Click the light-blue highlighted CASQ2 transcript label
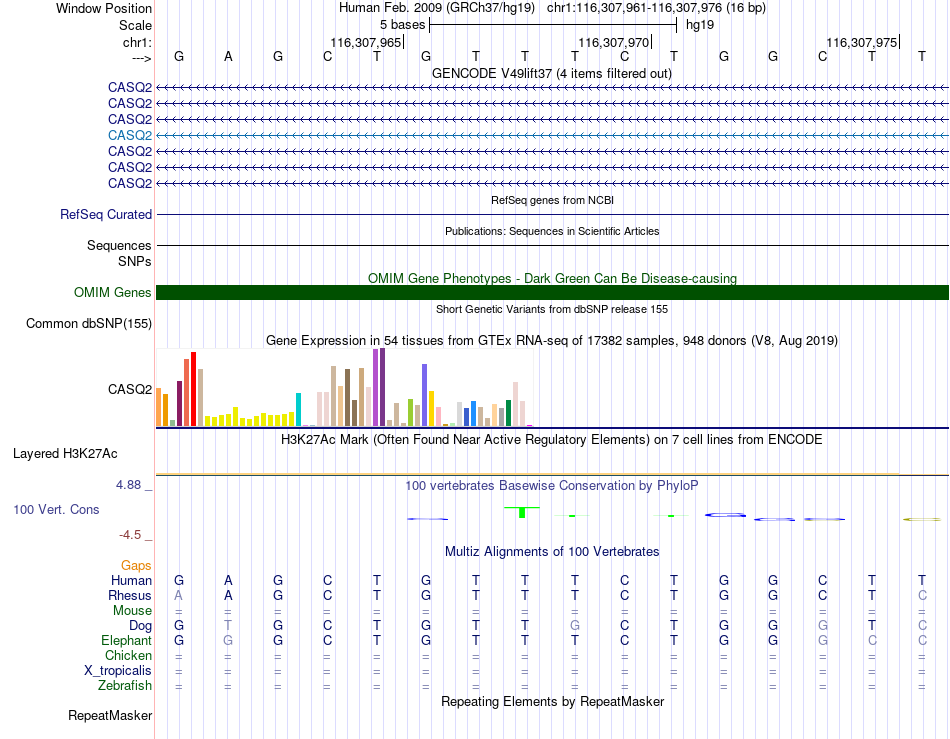 click(x=130, y=135)
